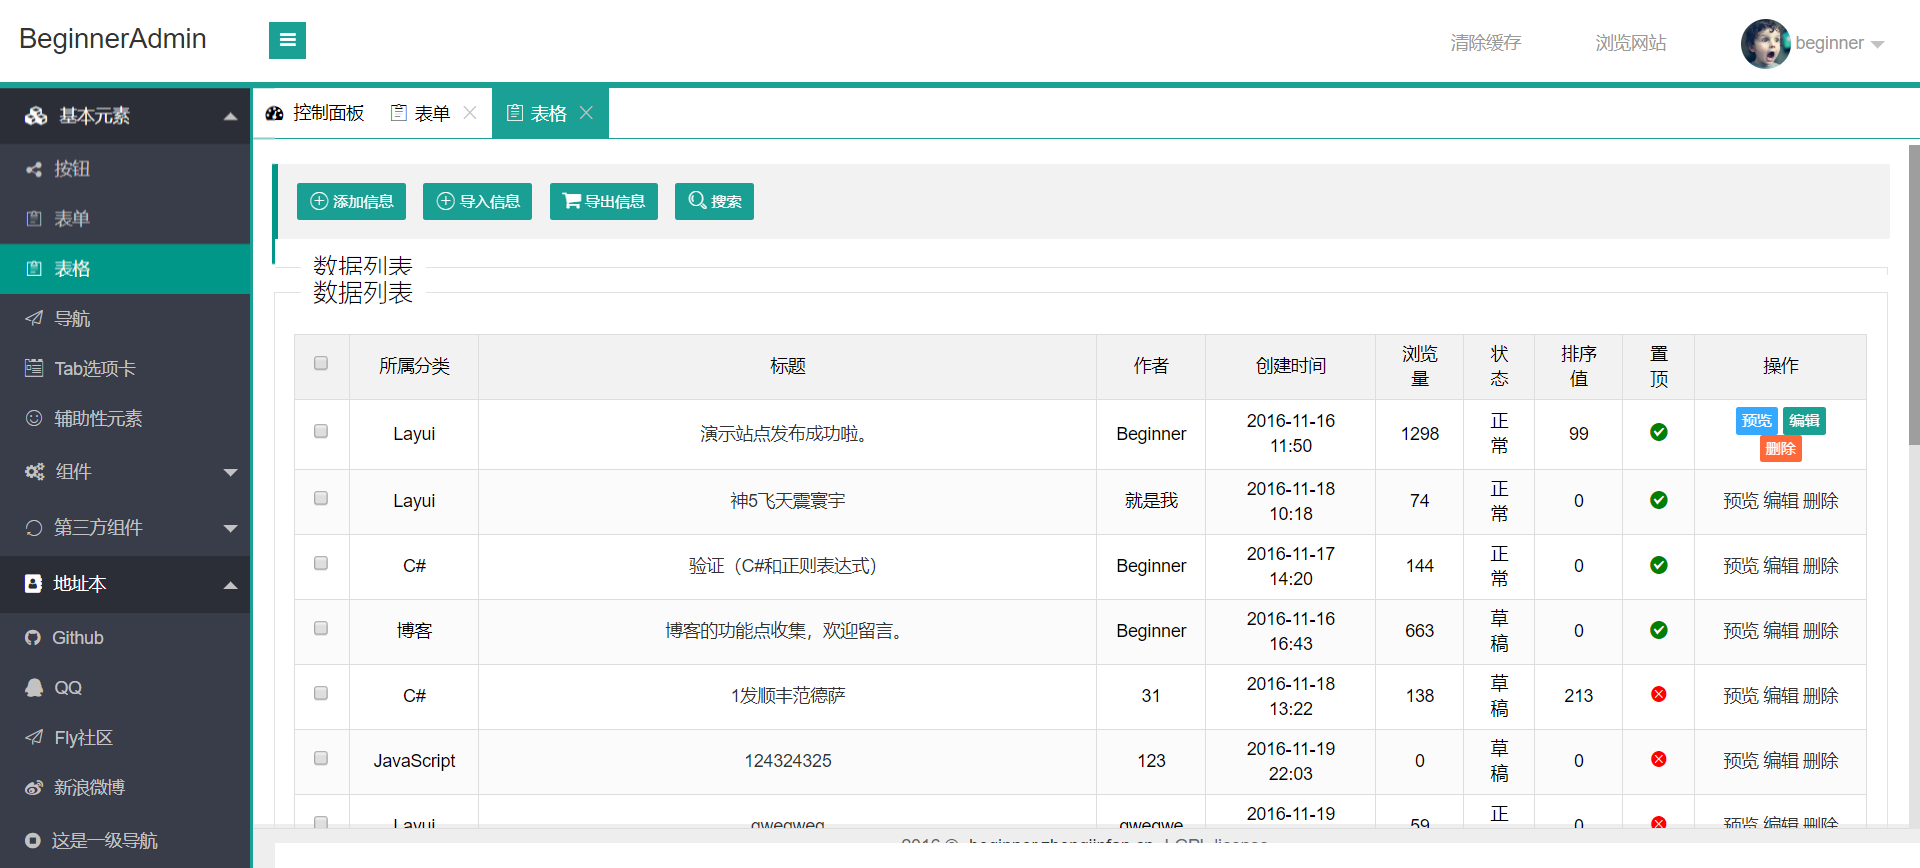The height and width of the screenshot is (868, 1920).
Task: Collapse the 基本元素 sidebar section arrow
Action: (231, 116)
